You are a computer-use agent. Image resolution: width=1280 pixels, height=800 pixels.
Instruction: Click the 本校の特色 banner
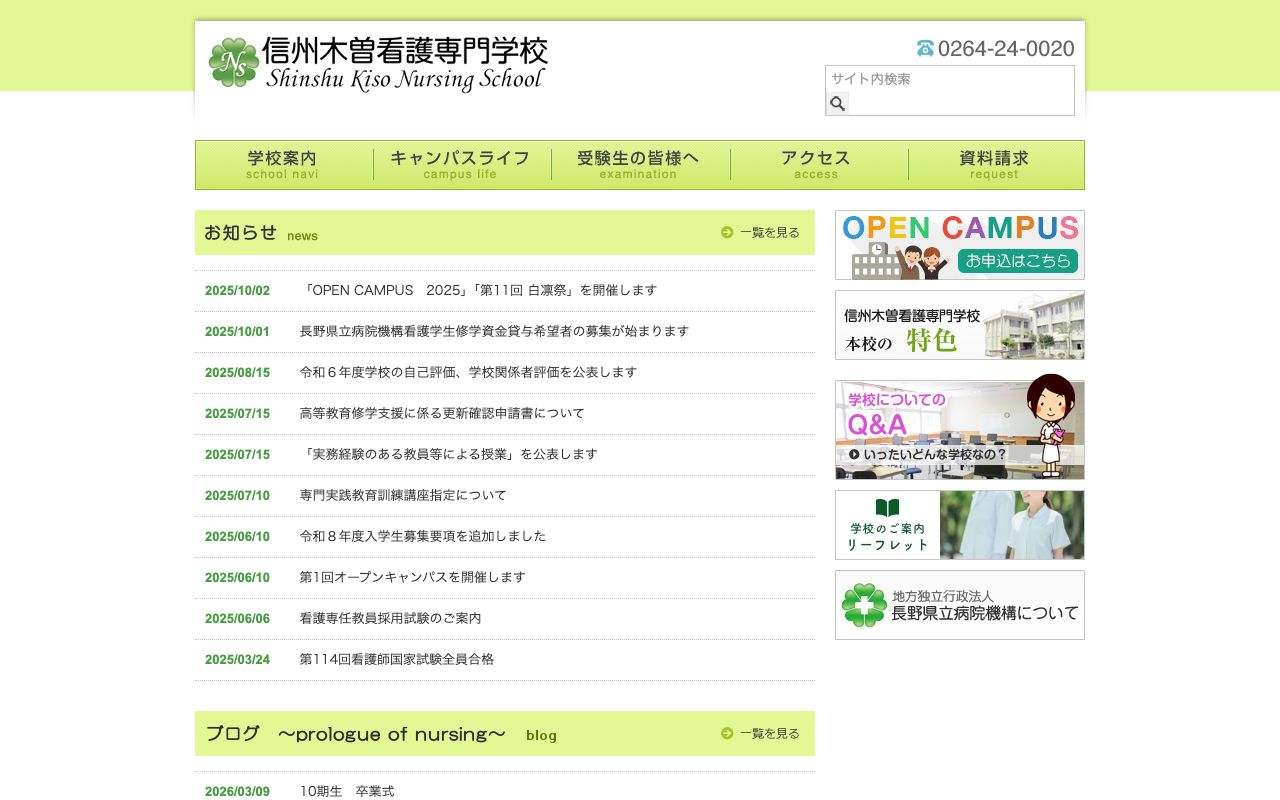pyautogui.click(x=958, y=325)
